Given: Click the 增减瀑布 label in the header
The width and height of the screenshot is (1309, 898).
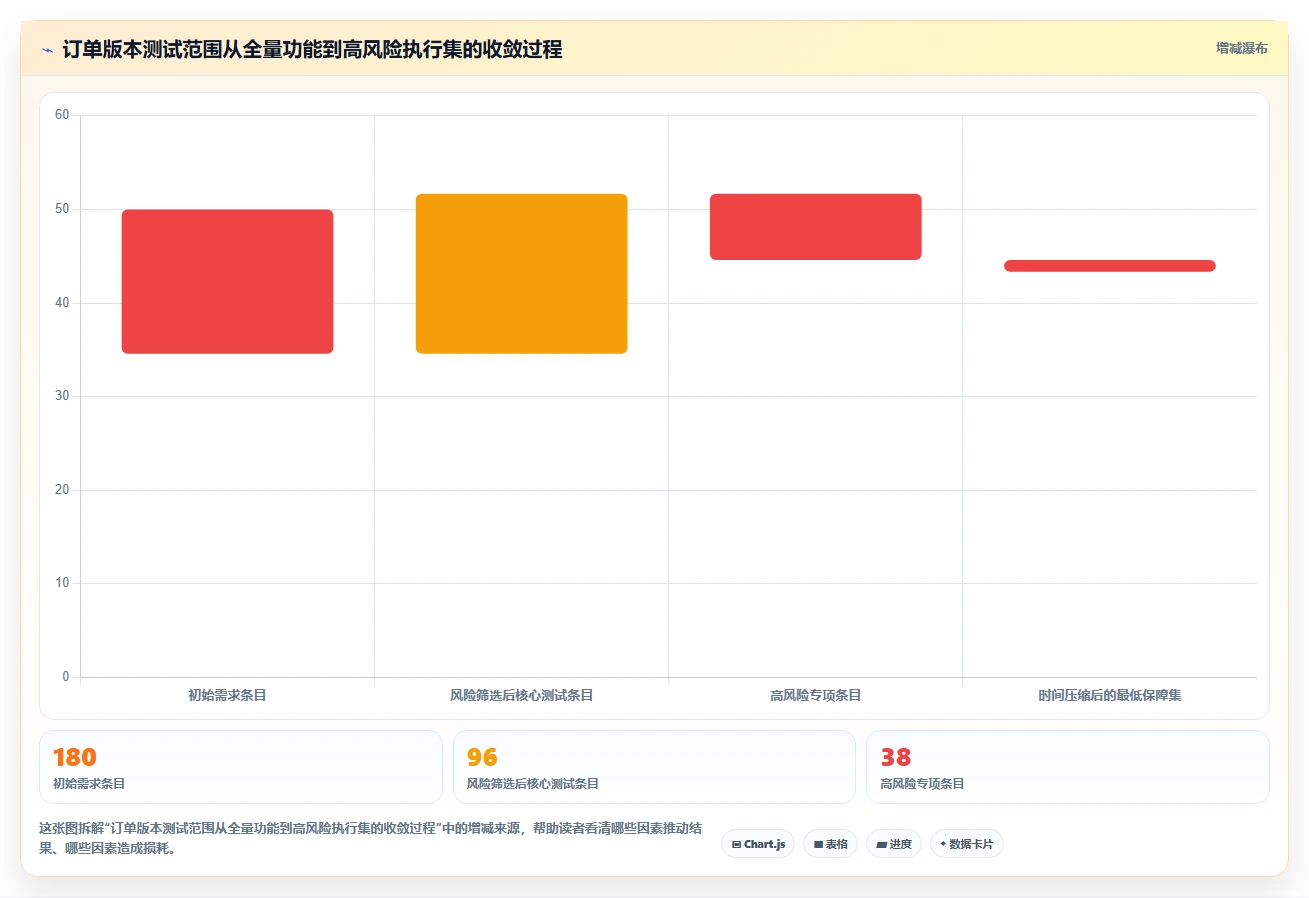Looking at the screenshot, I should coord(1241,49).
